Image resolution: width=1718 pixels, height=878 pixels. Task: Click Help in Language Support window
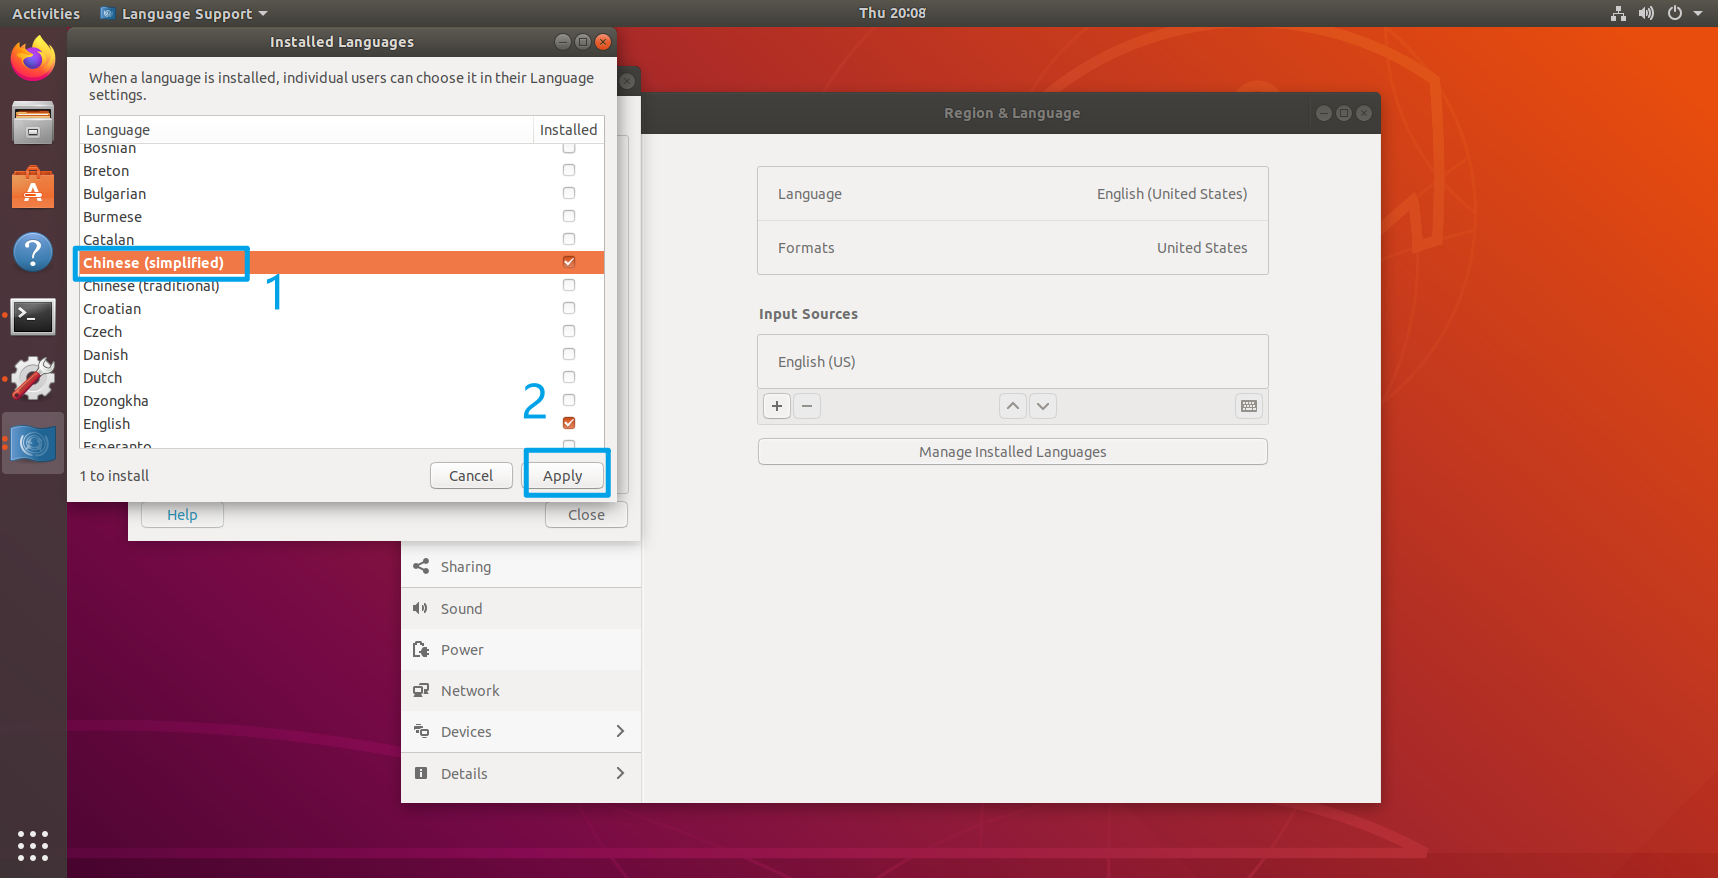pos(182,515)
